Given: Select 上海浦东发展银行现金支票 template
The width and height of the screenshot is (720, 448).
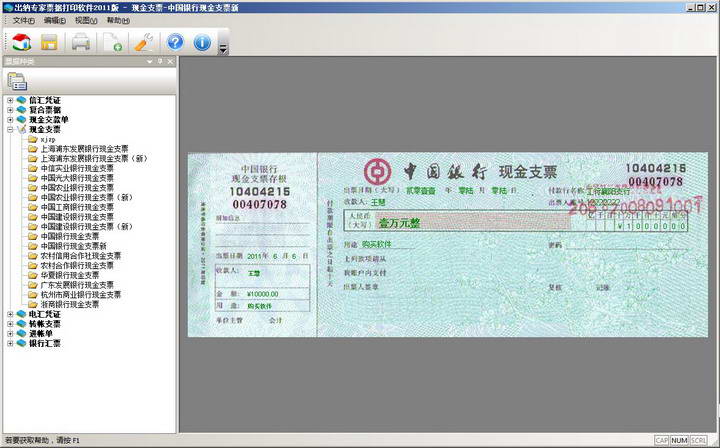Looking at the screenshot, I should click(84, 149).
